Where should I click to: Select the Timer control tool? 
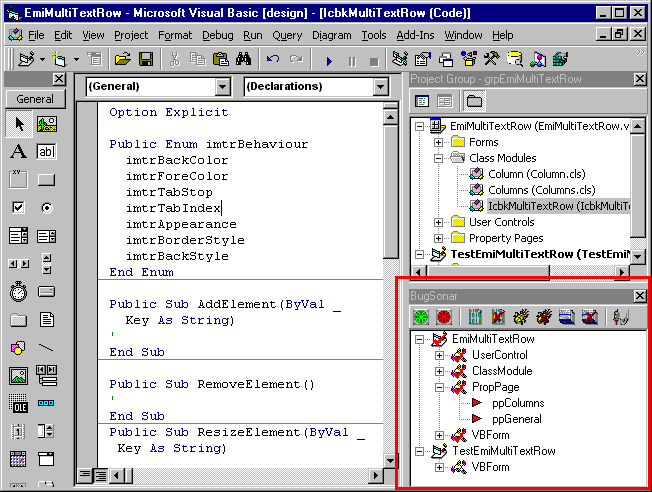(19, 291)
